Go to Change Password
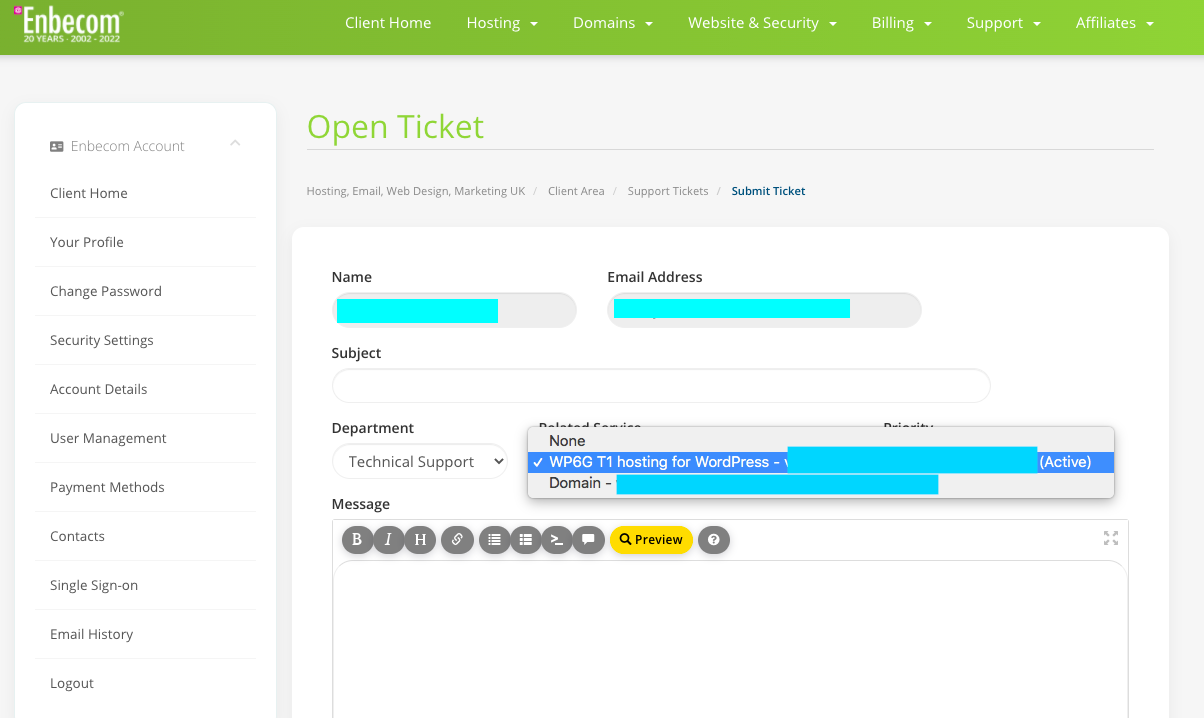 106,291
